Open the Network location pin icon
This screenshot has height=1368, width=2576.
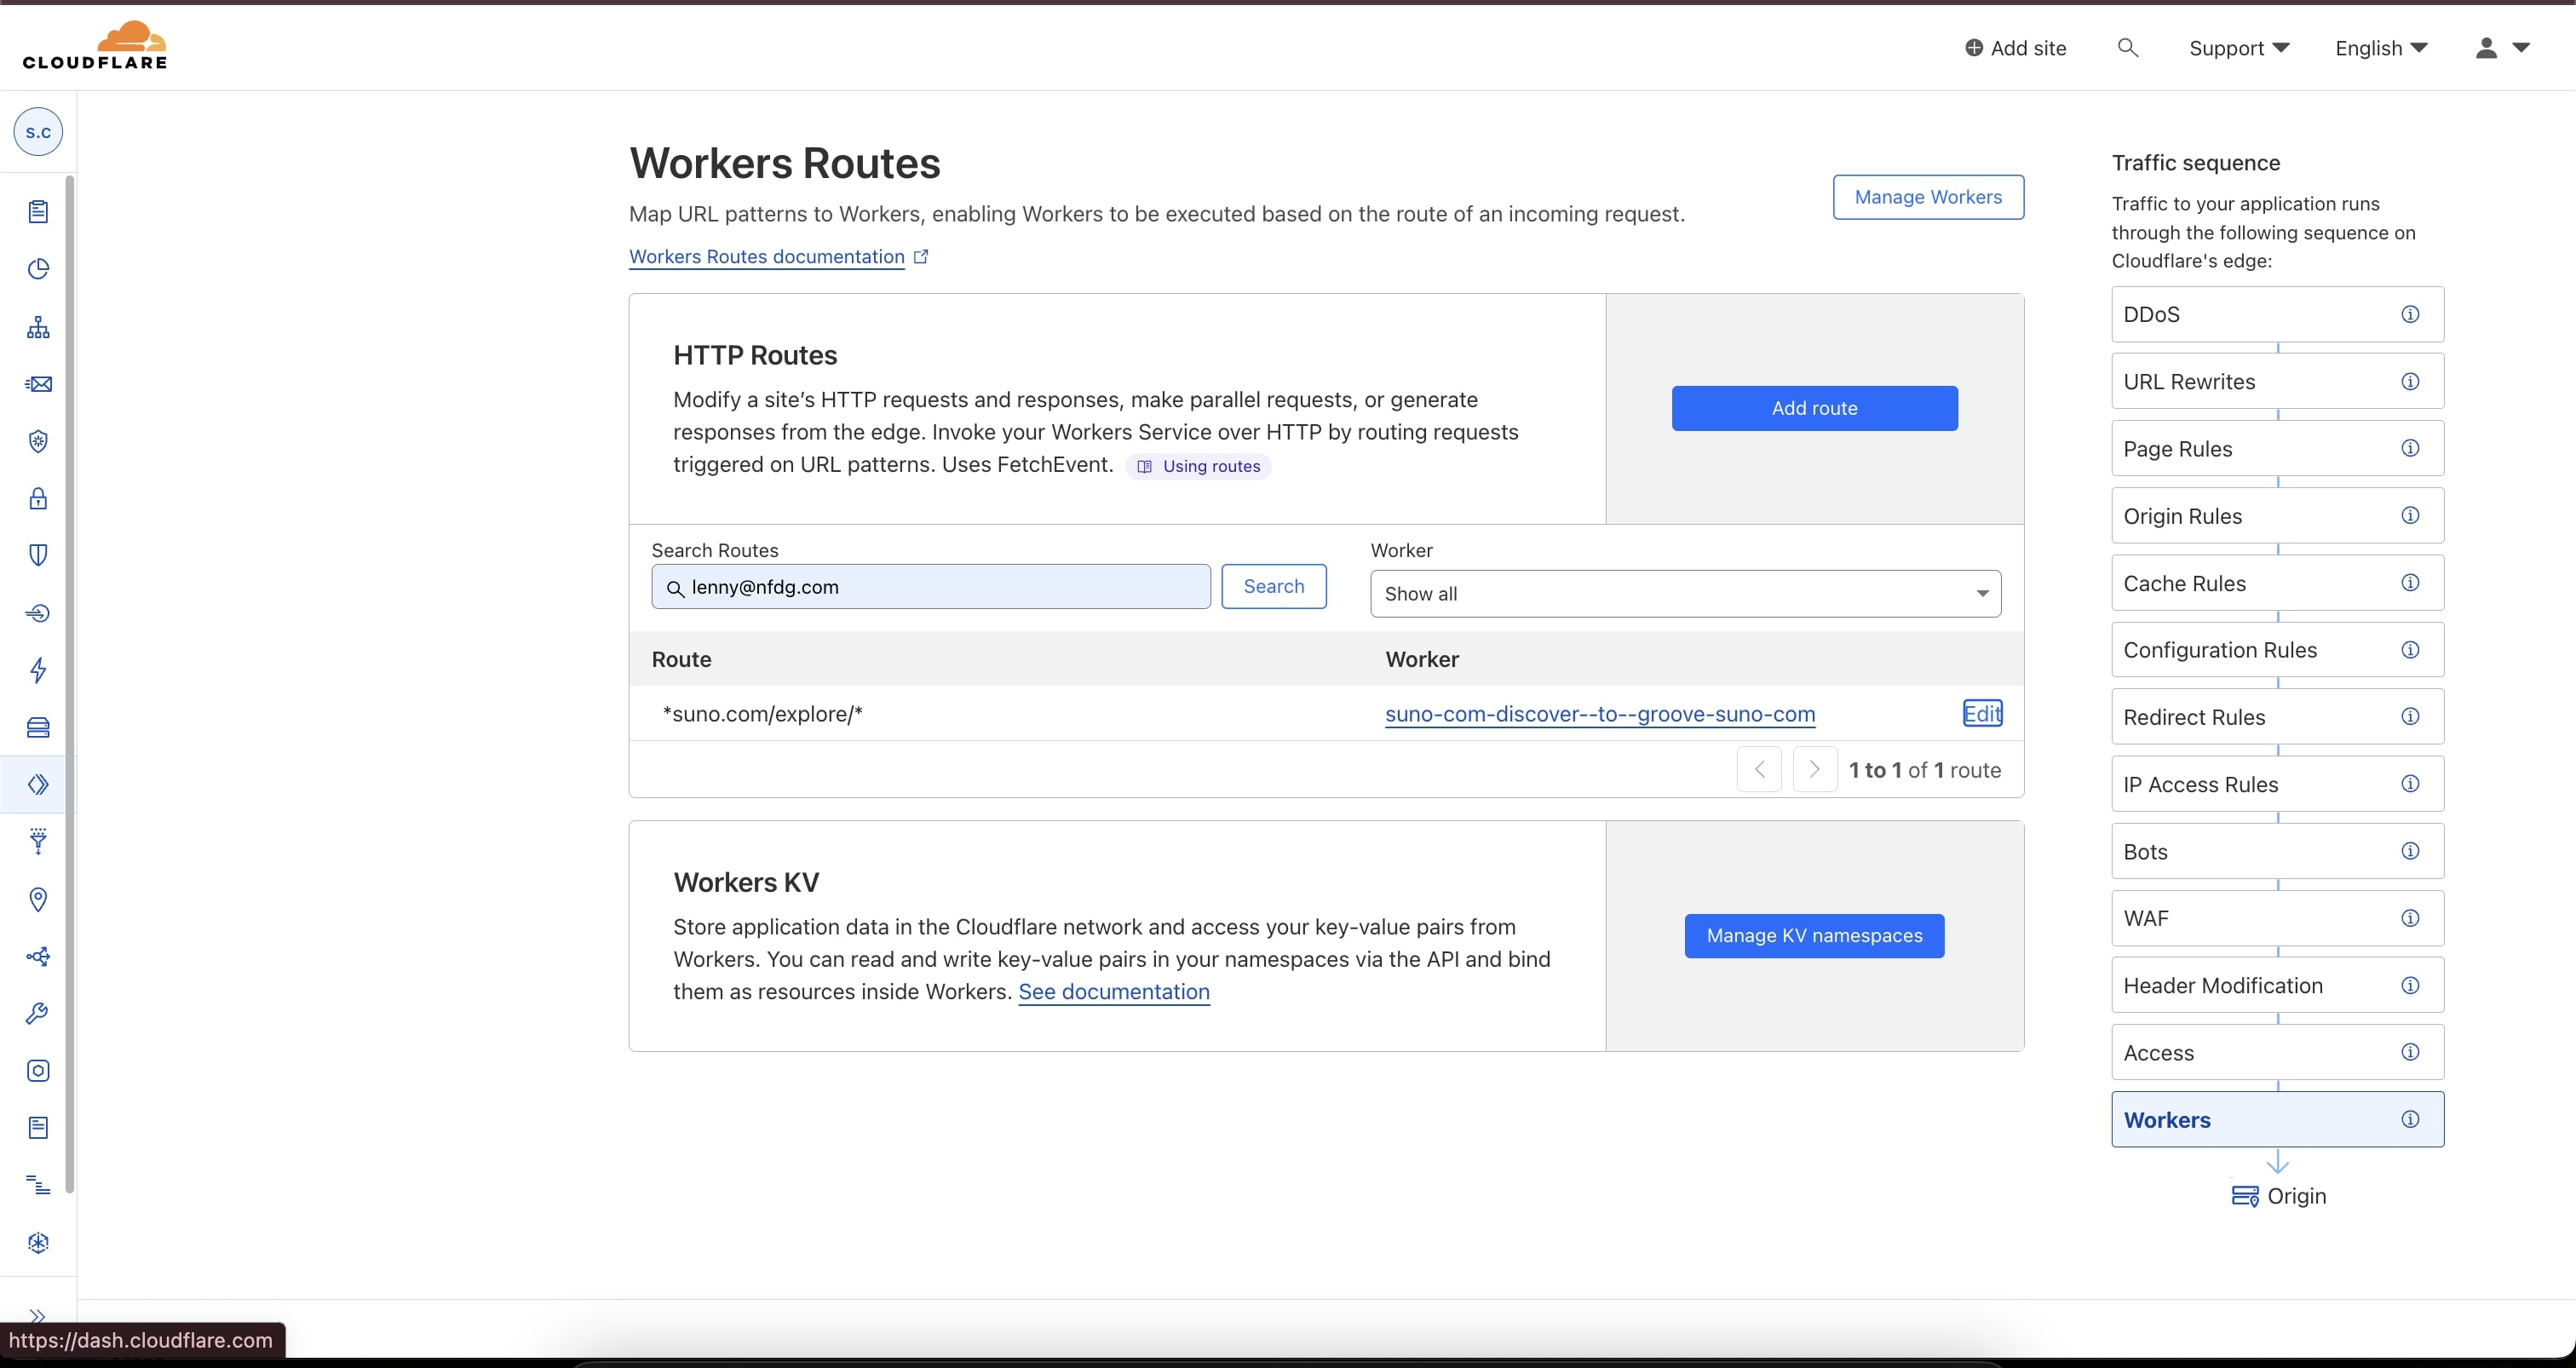[x=38, y=899]
